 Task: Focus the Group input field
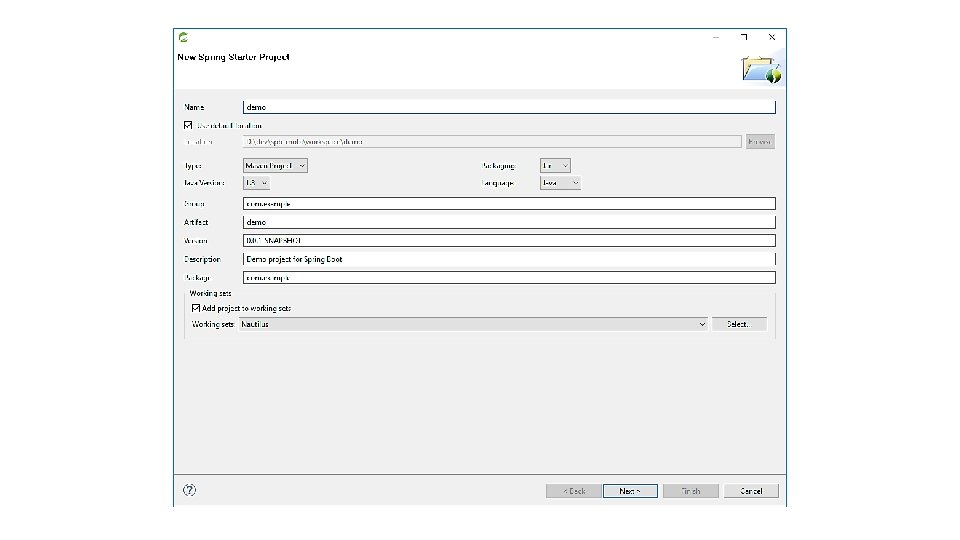tap(509, 203)
